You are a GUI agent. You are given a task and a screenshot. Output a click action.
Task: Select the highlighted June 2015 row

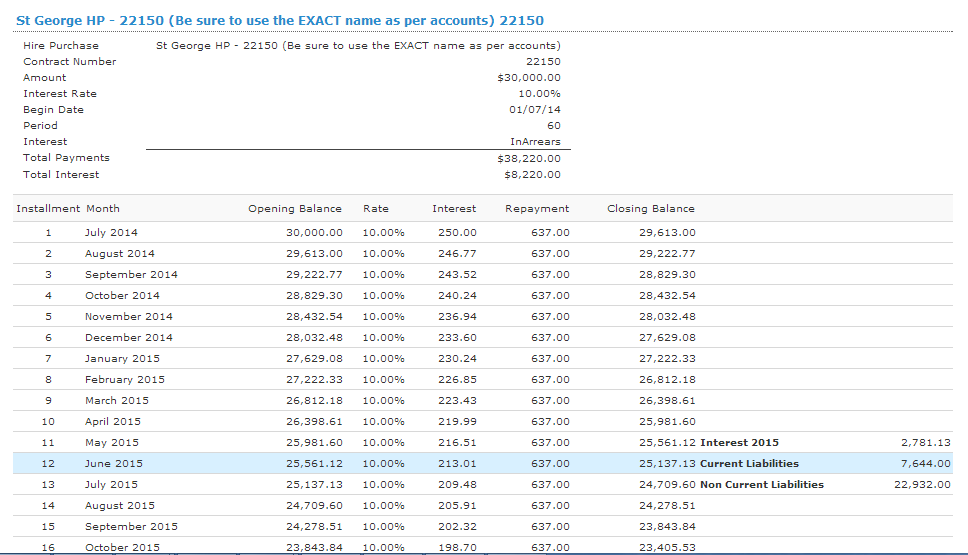click(x=483, y=464)
